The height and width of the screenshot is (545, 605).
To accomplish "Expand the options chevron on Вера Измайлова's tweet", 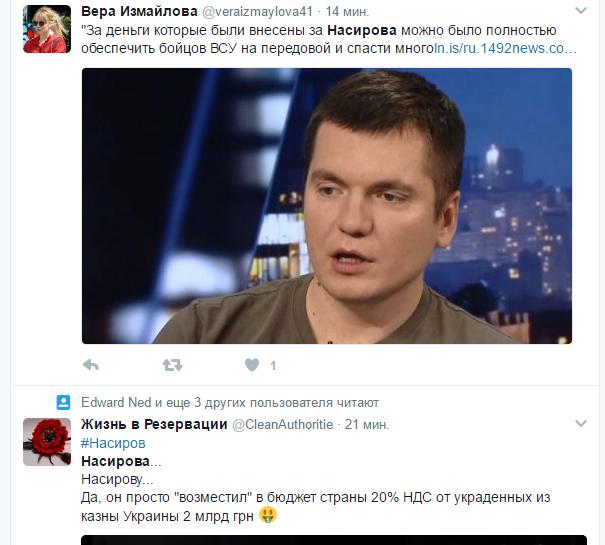I will click(581, 11).
